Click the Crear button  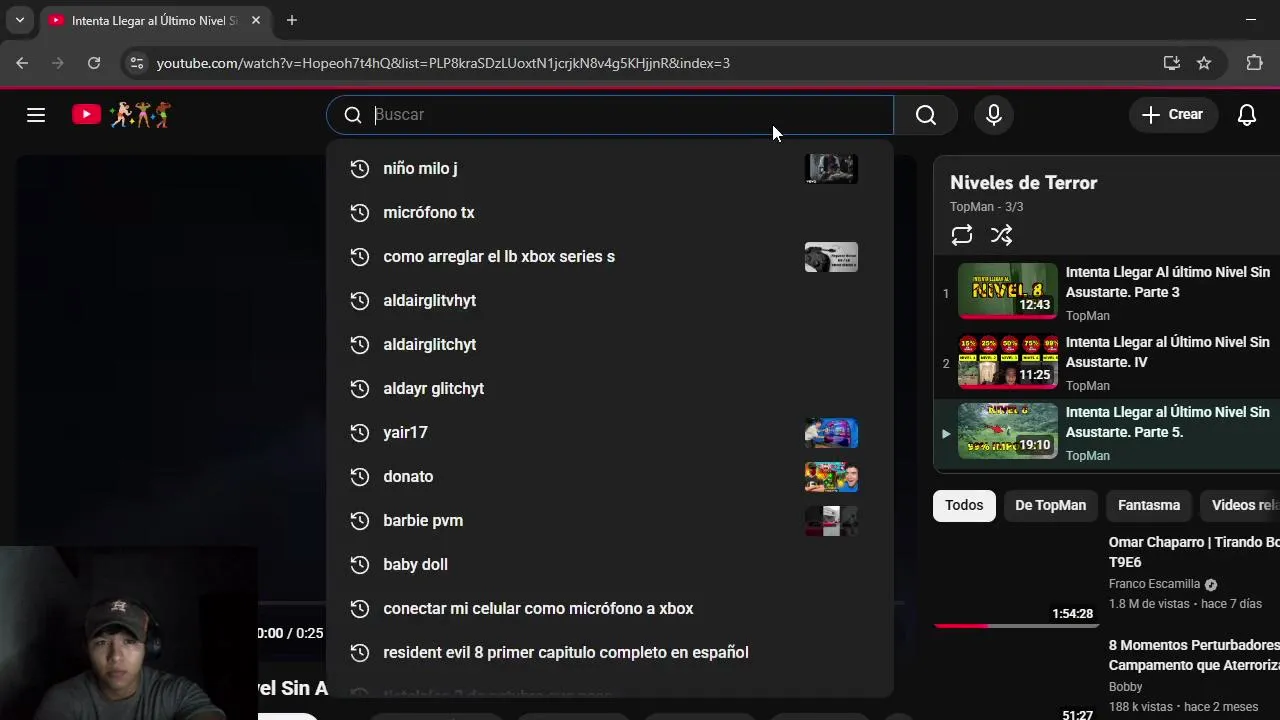(1173, 115)
